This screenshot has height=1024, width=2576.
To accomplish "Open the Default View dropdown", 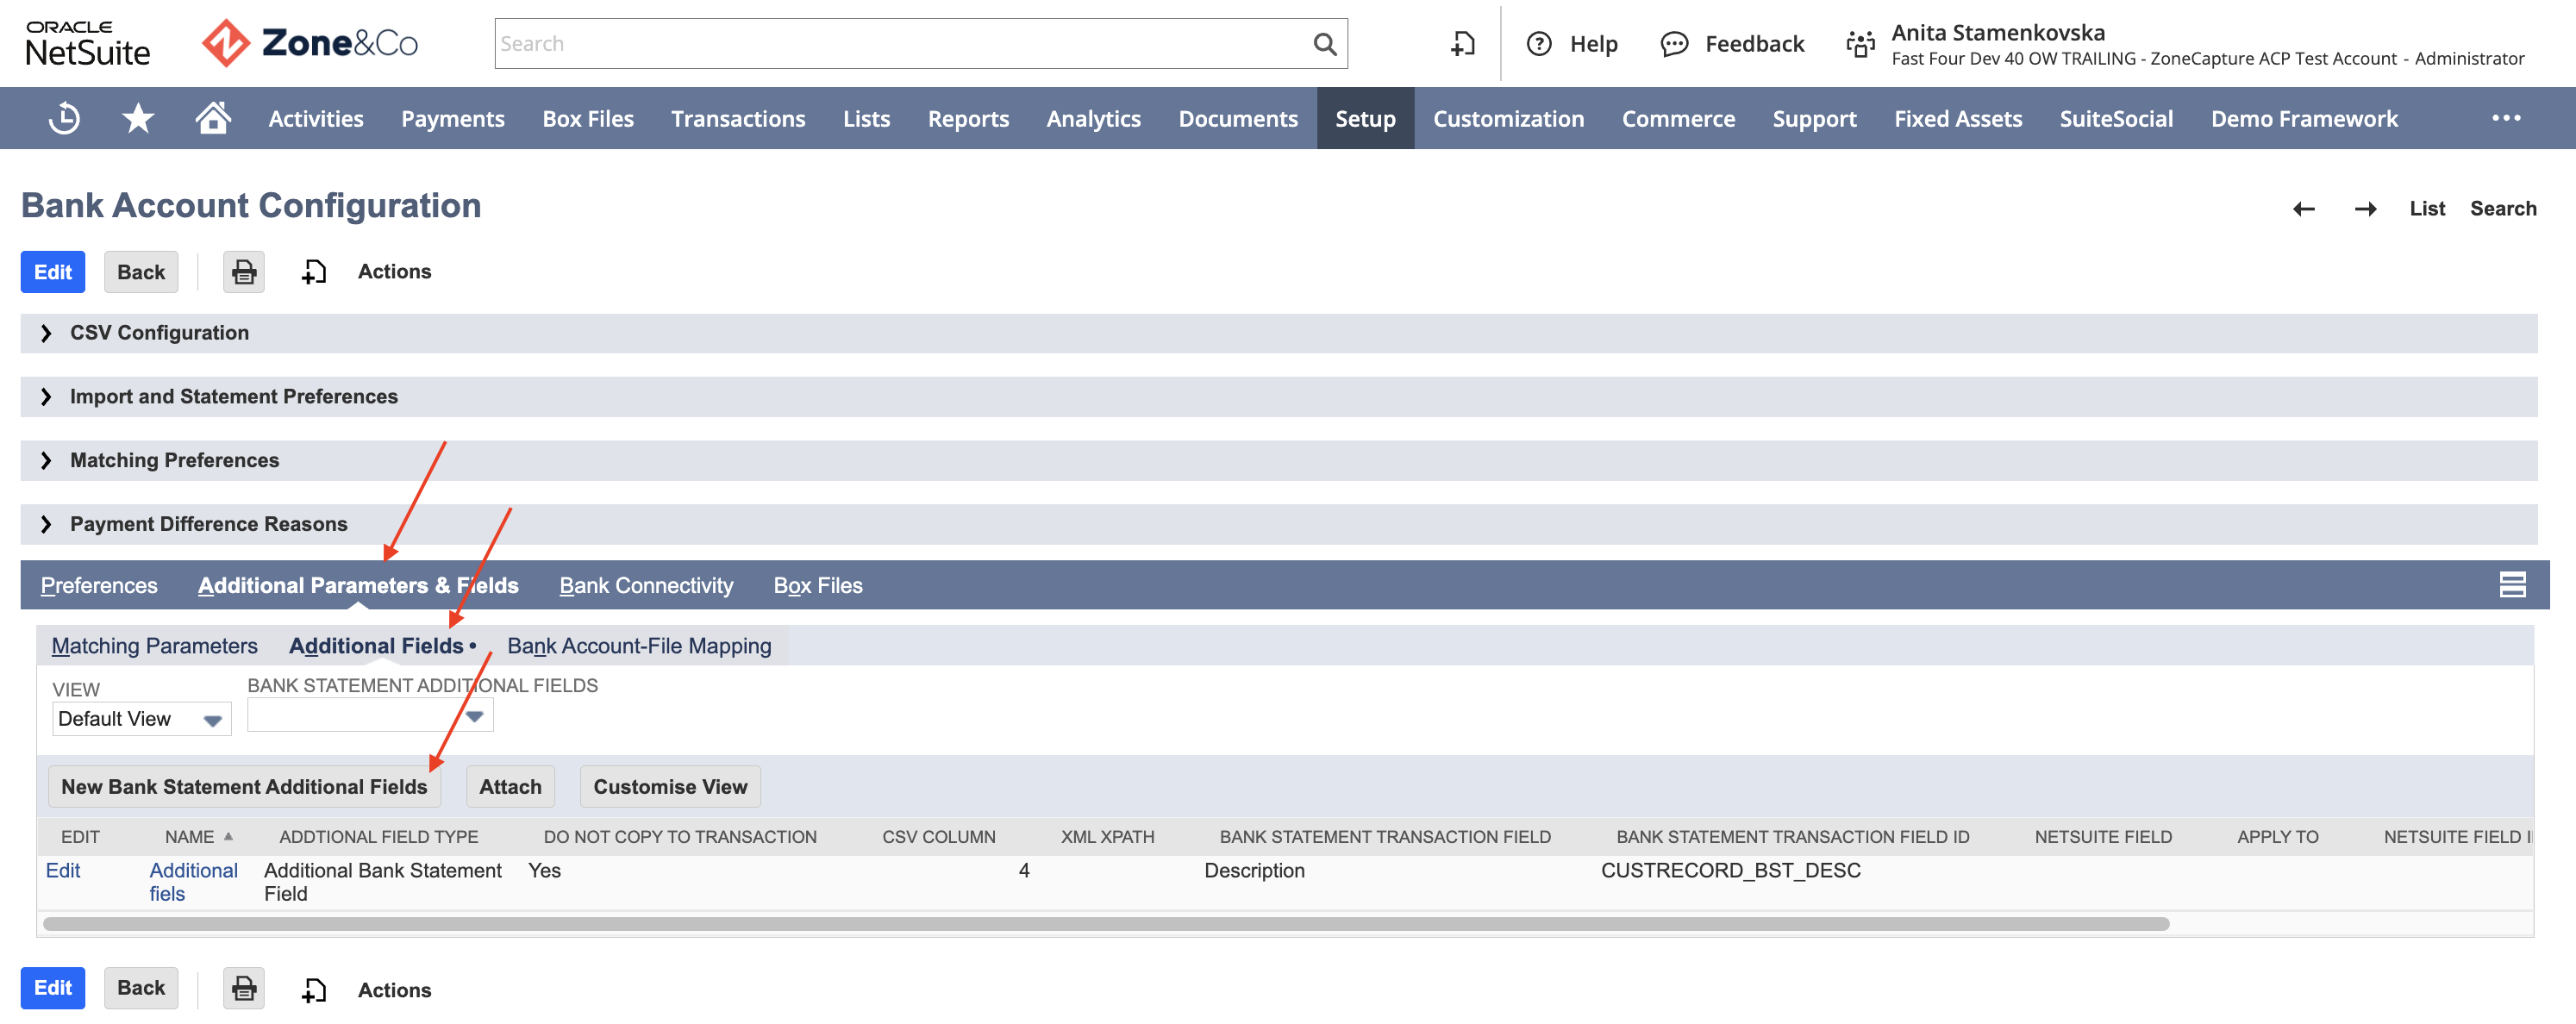I will 141,719.
